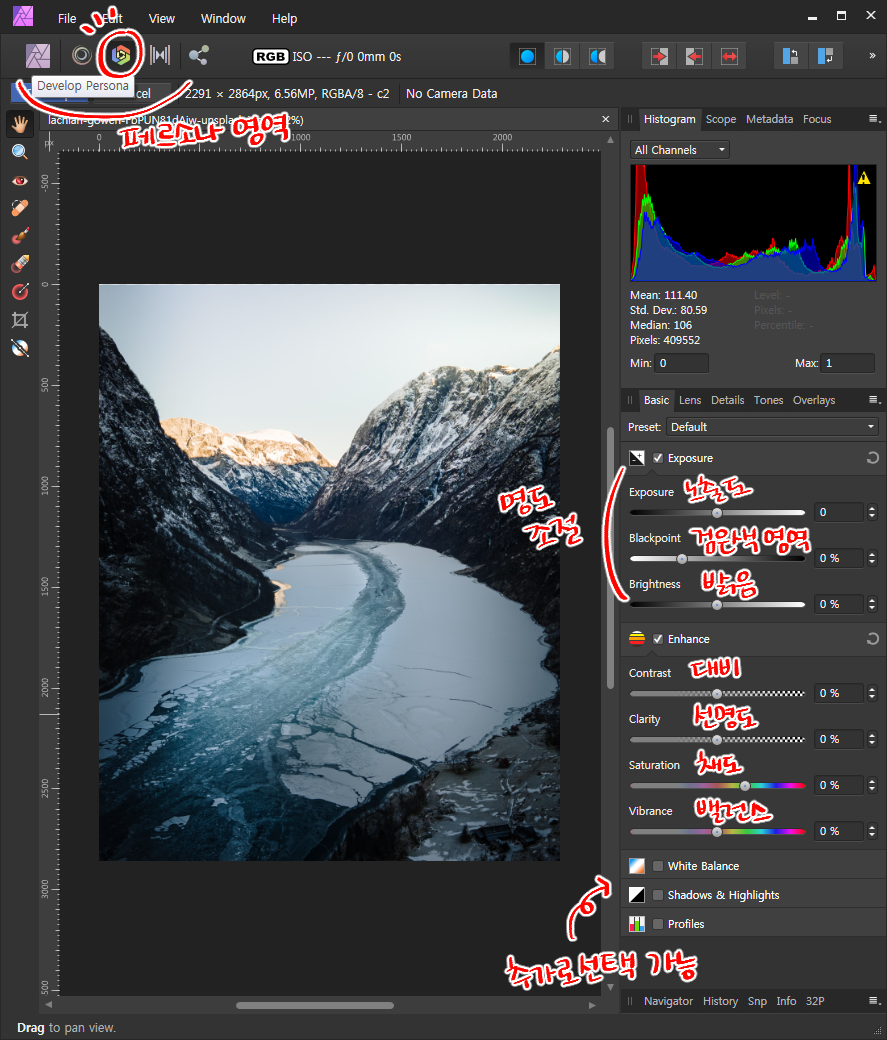887x1040 pixels.
Task: Click the histogram Max input field
Action: click(847, 363)
